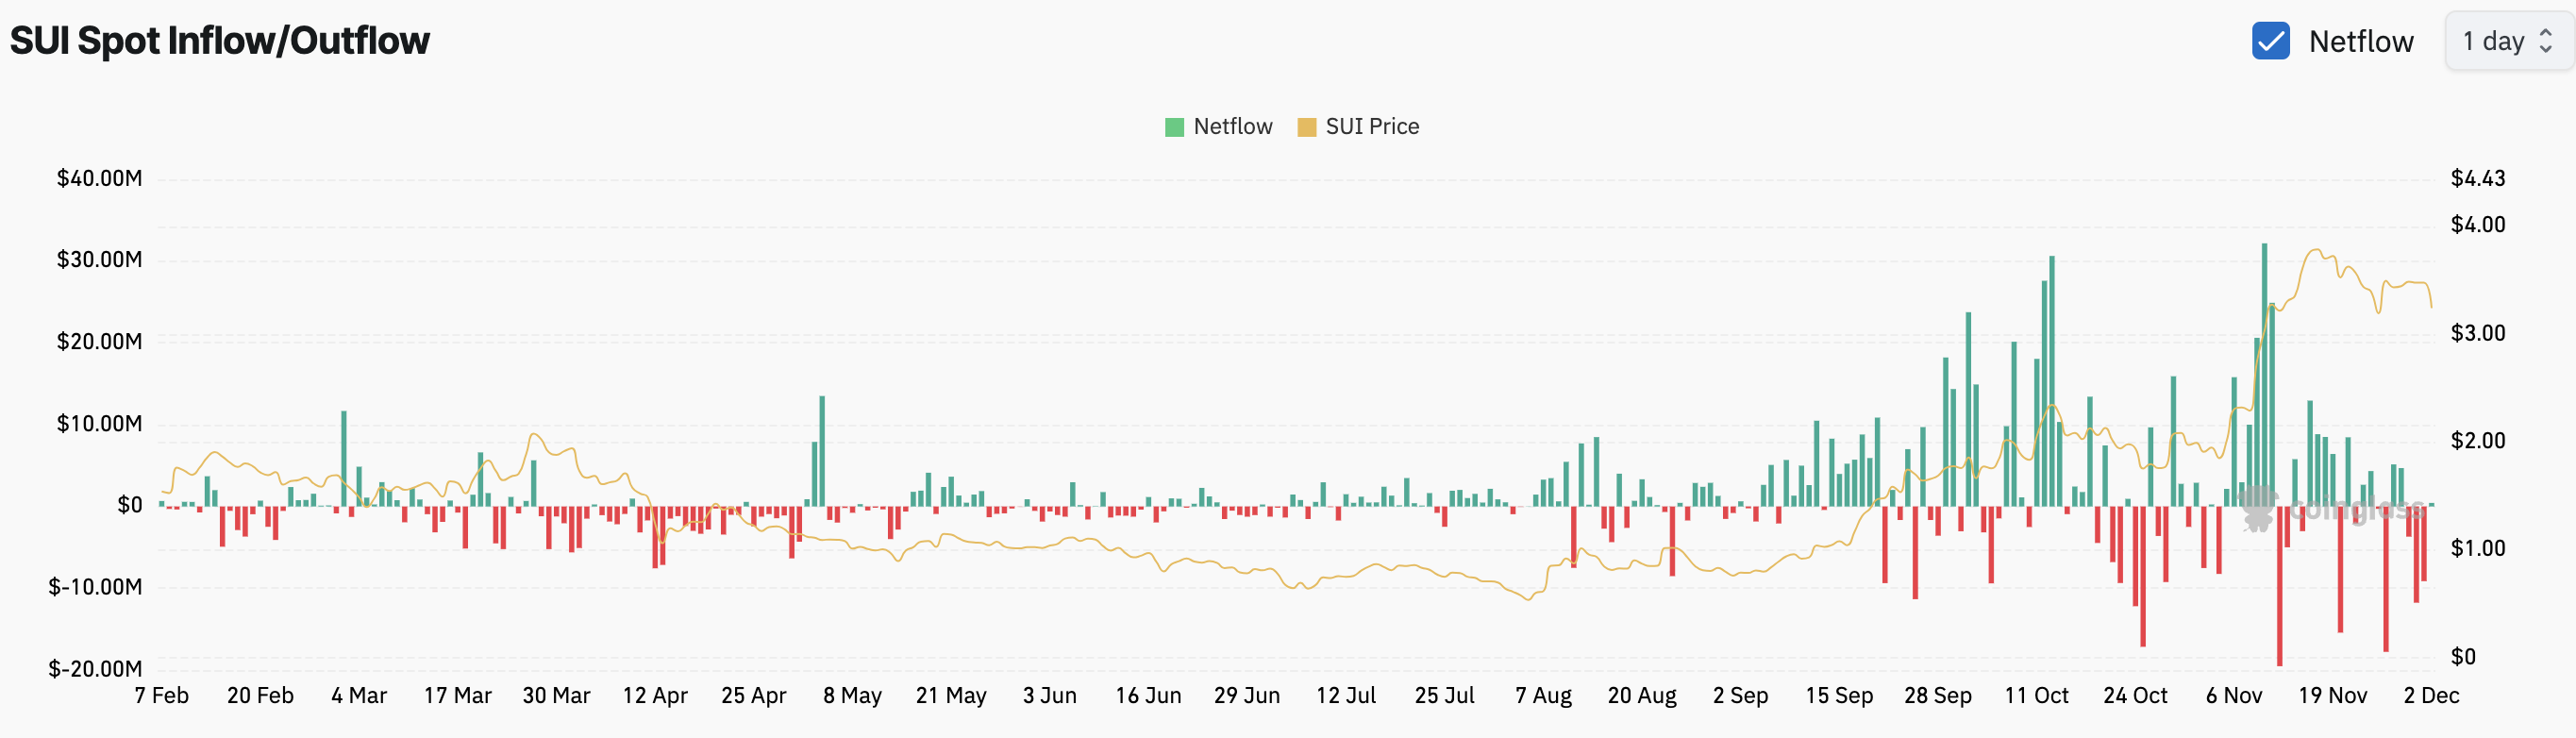The height and width of the screenshot is (738, 2576).
Task: Toggle the yellow SUI Price legend swatch
Action: 1306,127
